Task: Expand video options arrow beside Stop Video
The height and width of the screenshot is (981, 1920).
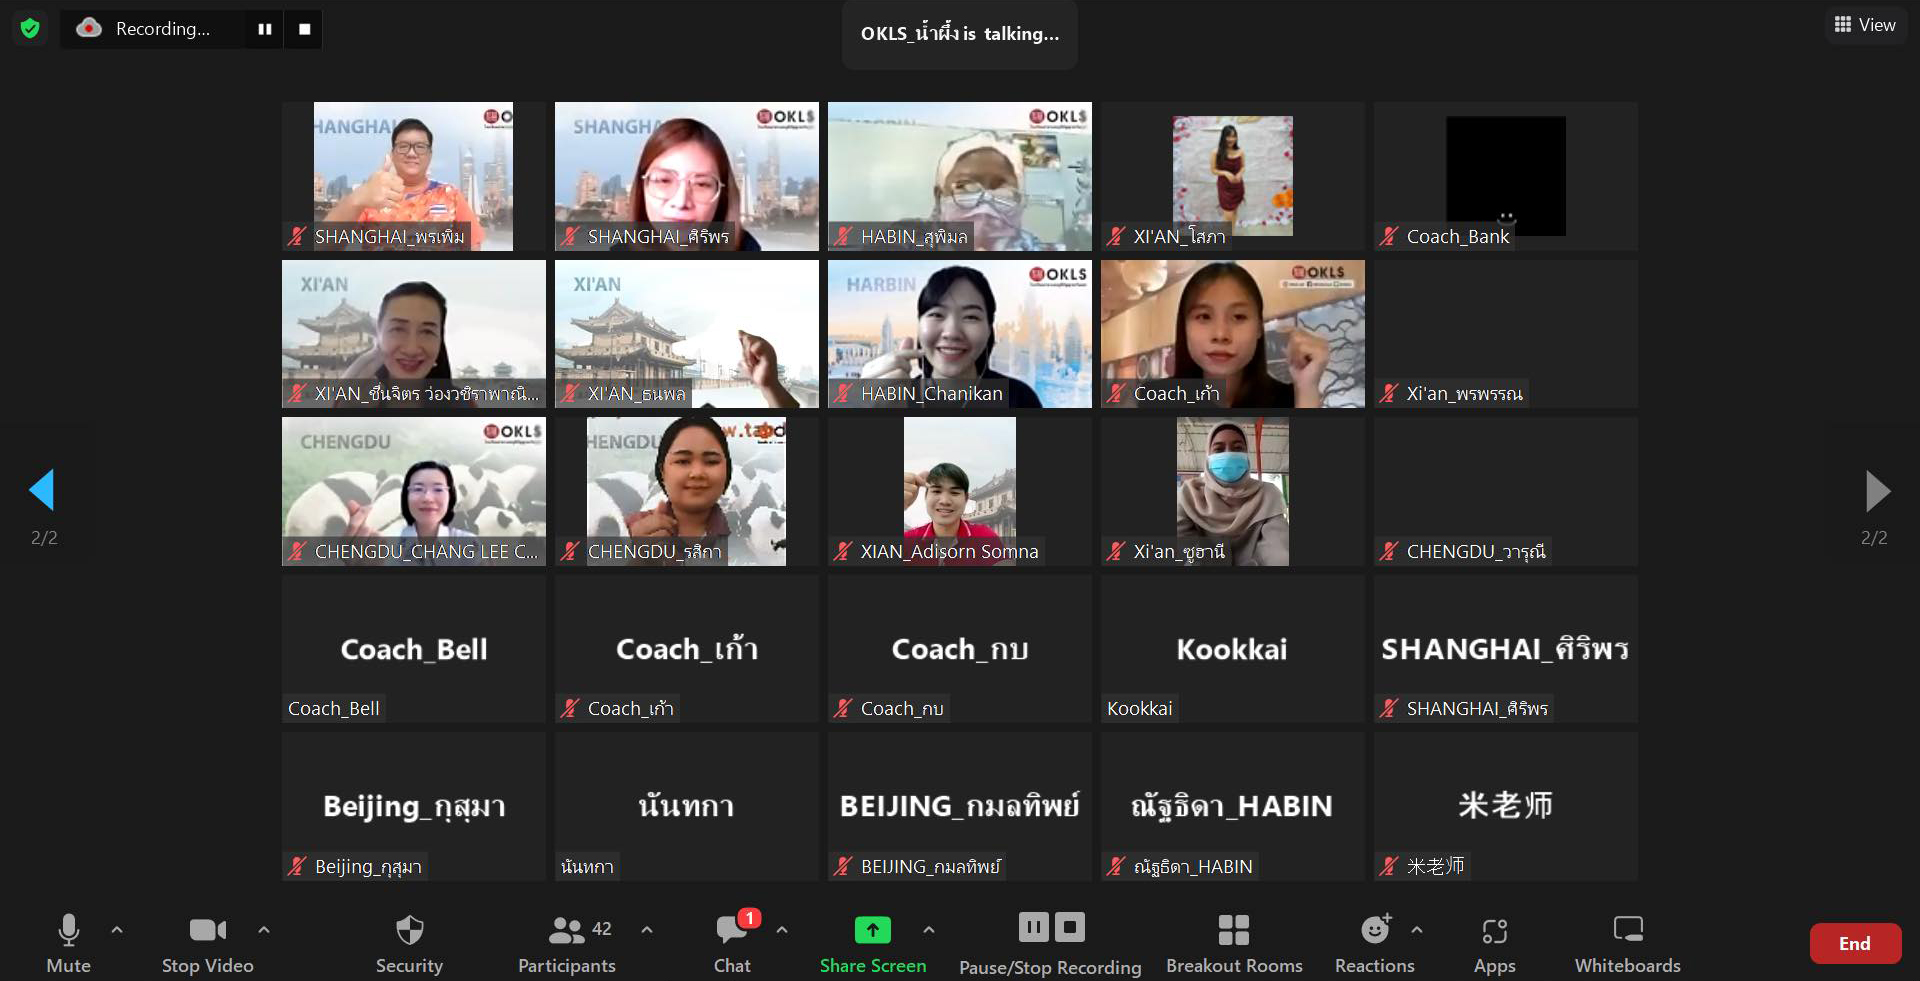Action: (x=264, y=930)
